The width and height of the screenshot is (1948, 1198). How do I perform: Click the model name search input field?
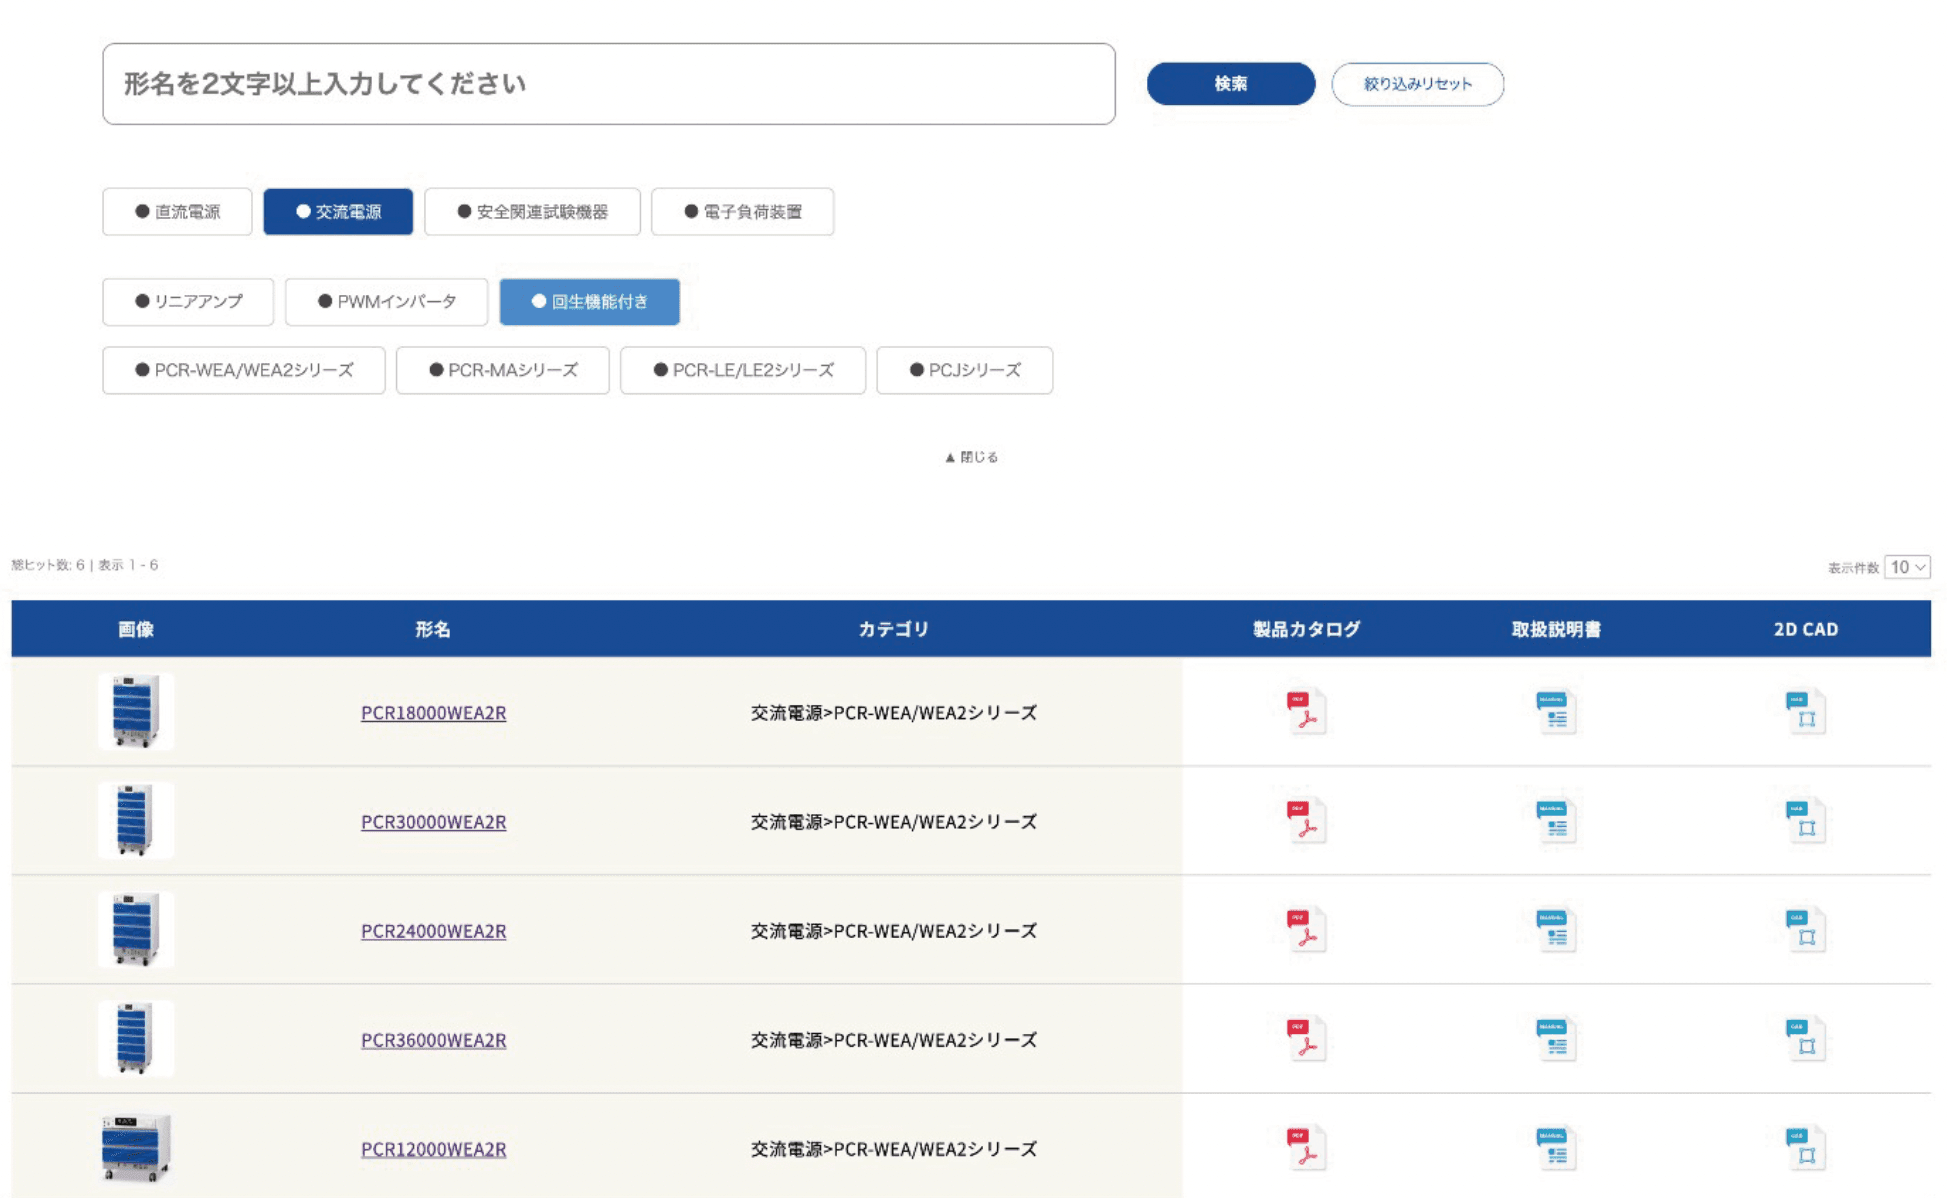(x=607, y=84)
